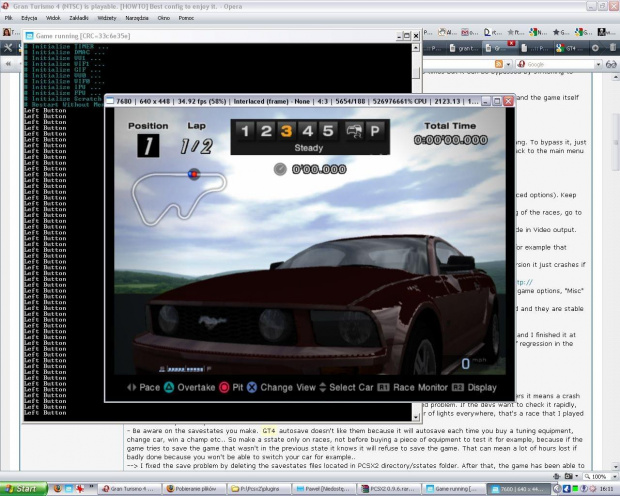Viewport: 620px width, 496px height.
Task: Click the console scrollbar down arrow
Action: tap(416, 417)
